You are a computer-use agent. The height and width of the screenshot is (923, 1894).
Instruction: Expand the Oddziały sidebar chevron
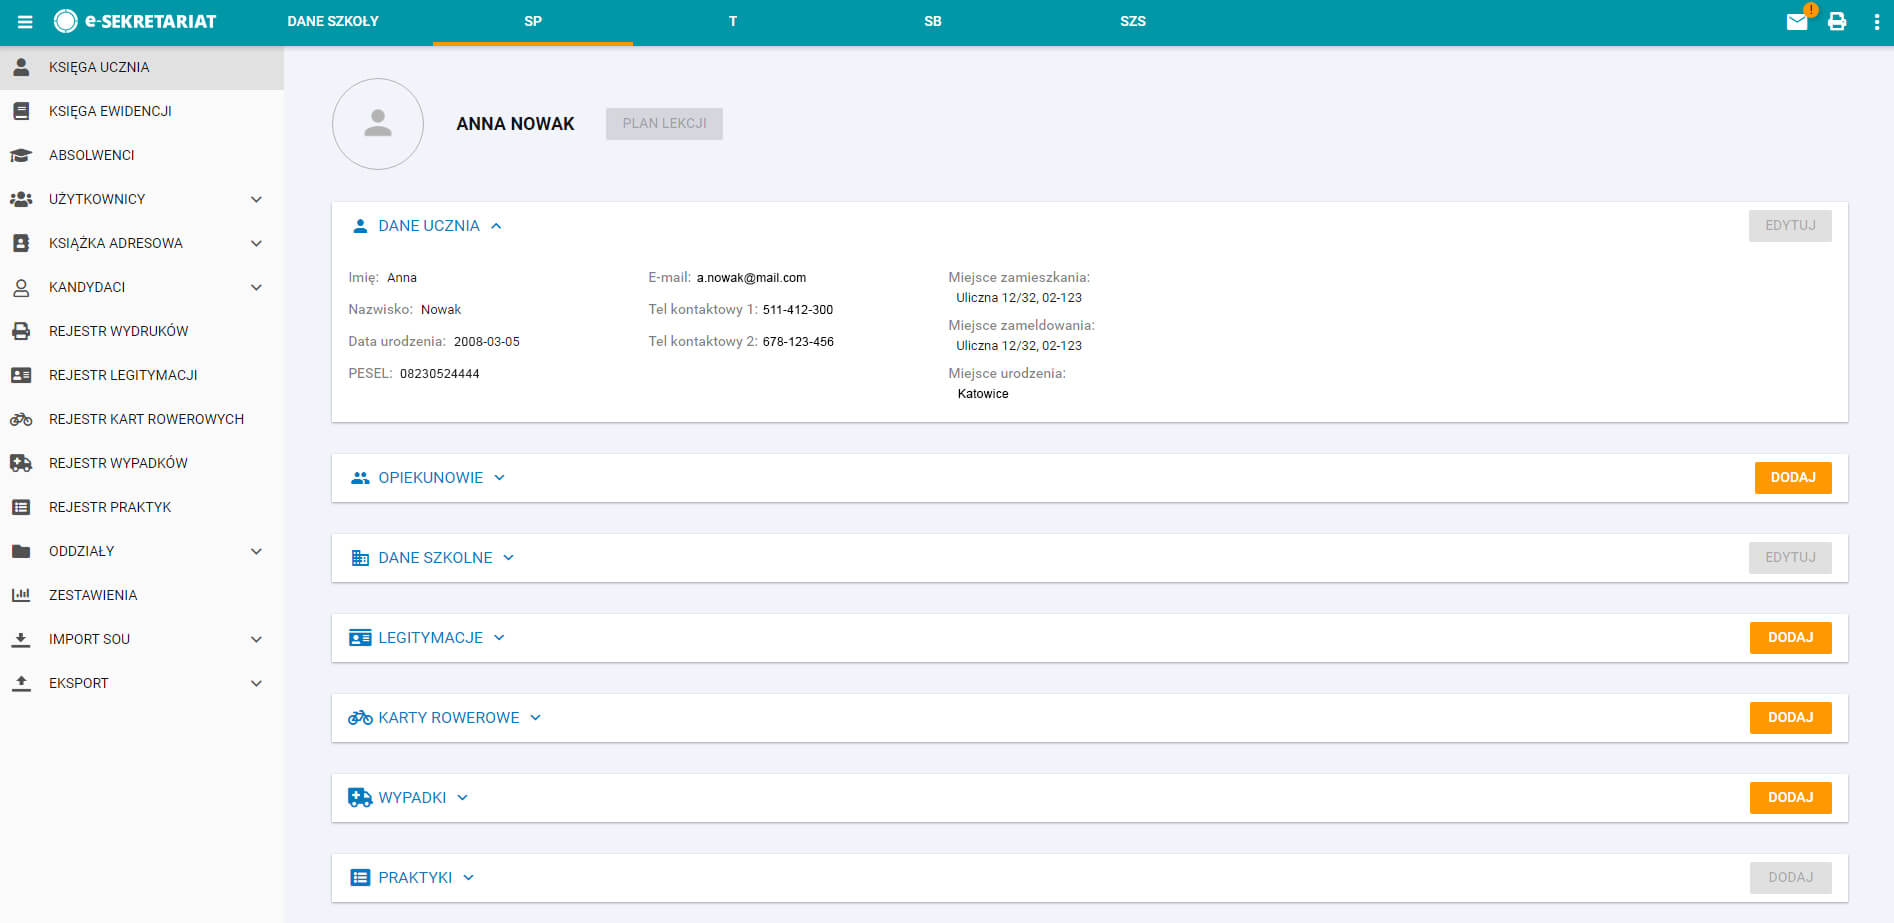point(256,551)
